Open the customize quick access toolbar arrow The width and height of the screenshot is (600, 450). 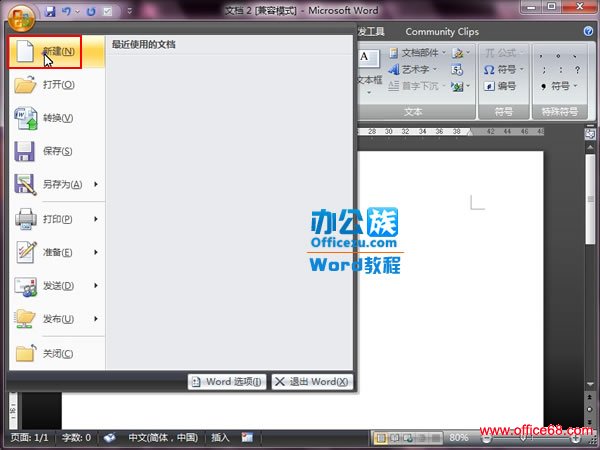point(130,11)
